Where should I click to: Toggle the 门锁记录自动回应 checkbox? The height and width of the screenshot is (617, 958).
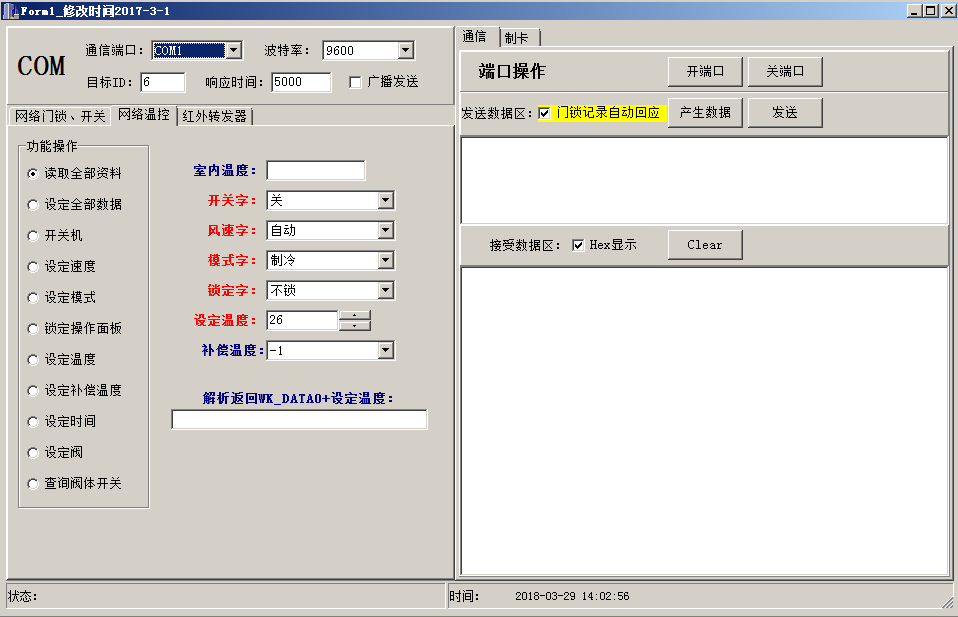point(544,113)
